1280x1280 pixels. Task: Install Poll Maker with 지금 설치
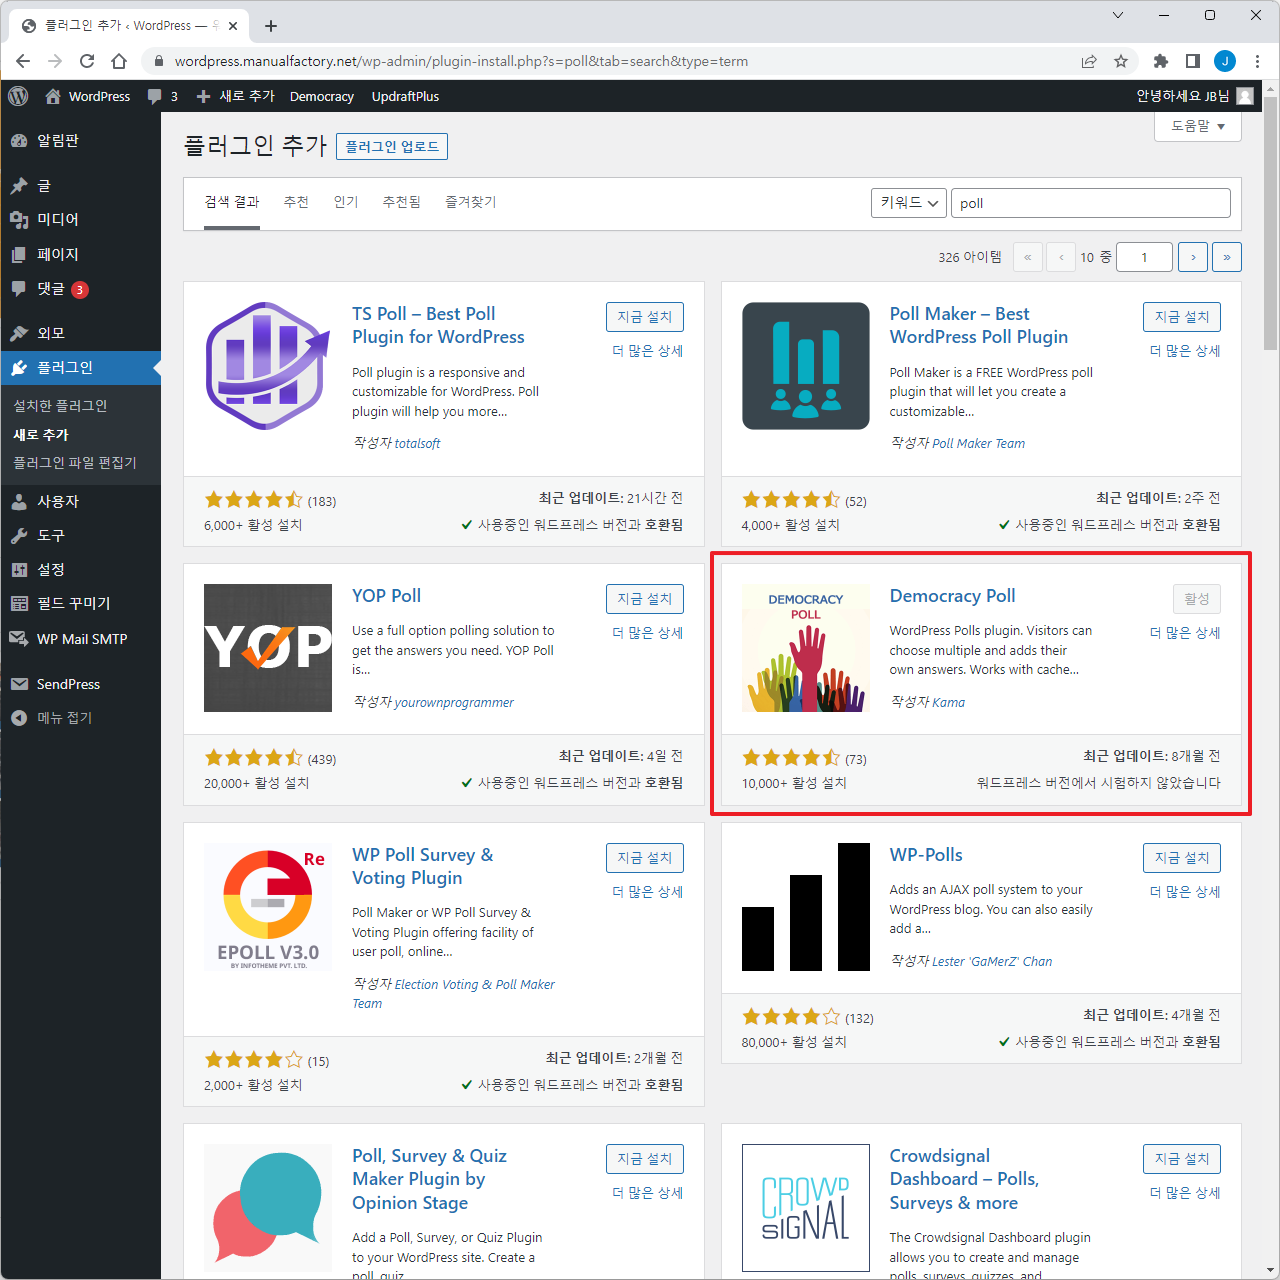tap(1182, 317)
